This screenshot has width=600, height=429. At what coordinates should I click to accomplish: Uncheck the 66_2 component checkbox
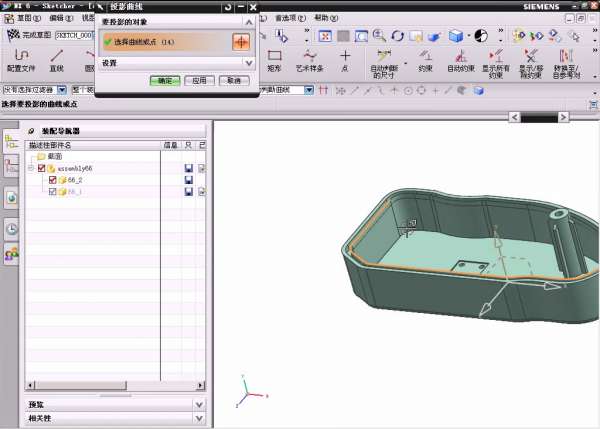(52, 180)
